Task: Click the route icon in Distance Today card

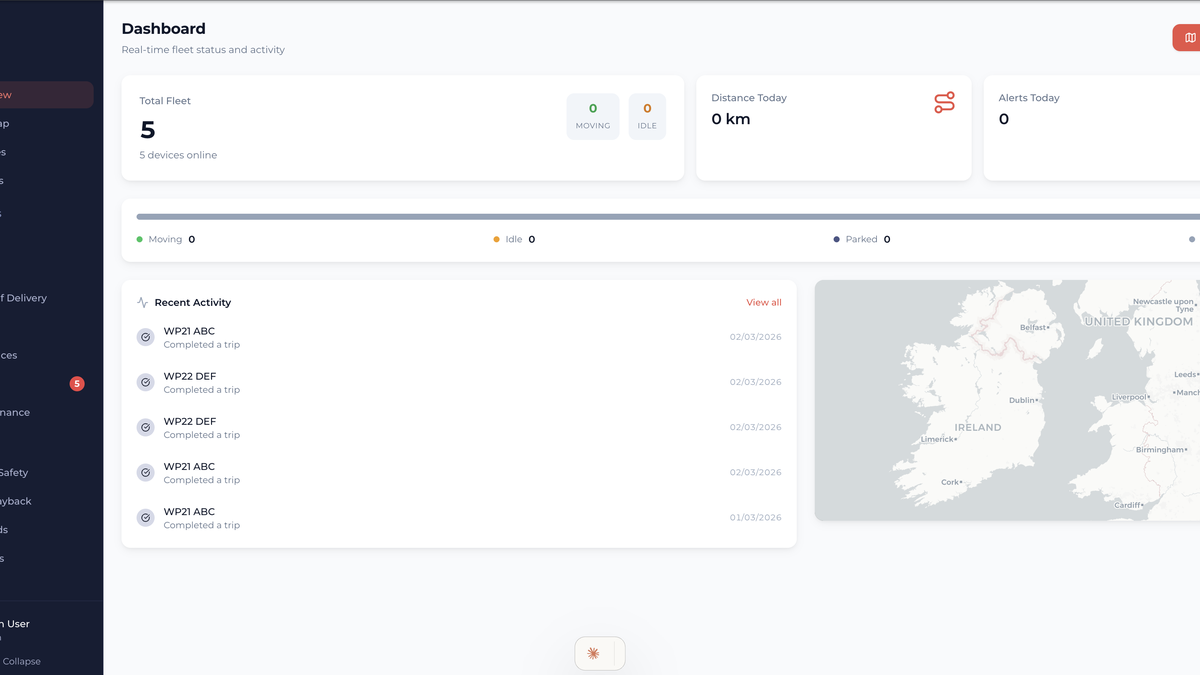Action: click(x=944, y=102)
